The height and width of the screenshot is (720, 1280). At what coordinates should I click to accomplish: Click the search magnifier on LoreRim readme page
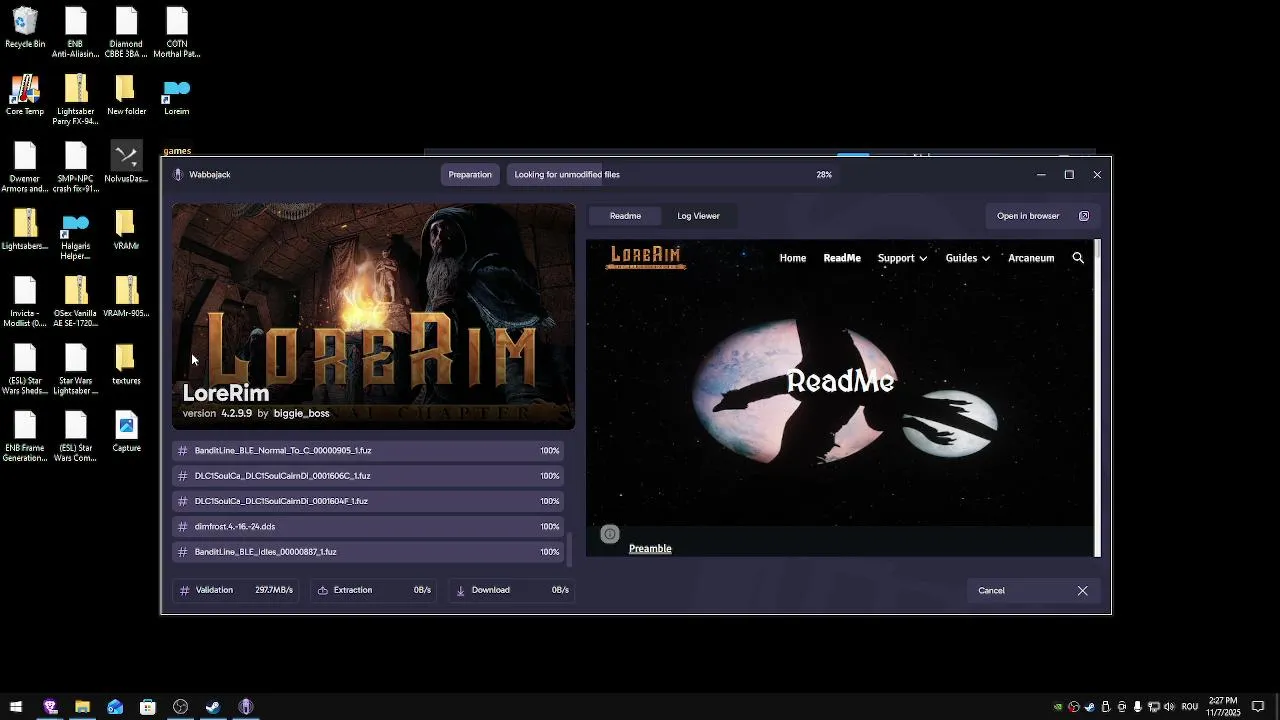tap(1078, 258)
